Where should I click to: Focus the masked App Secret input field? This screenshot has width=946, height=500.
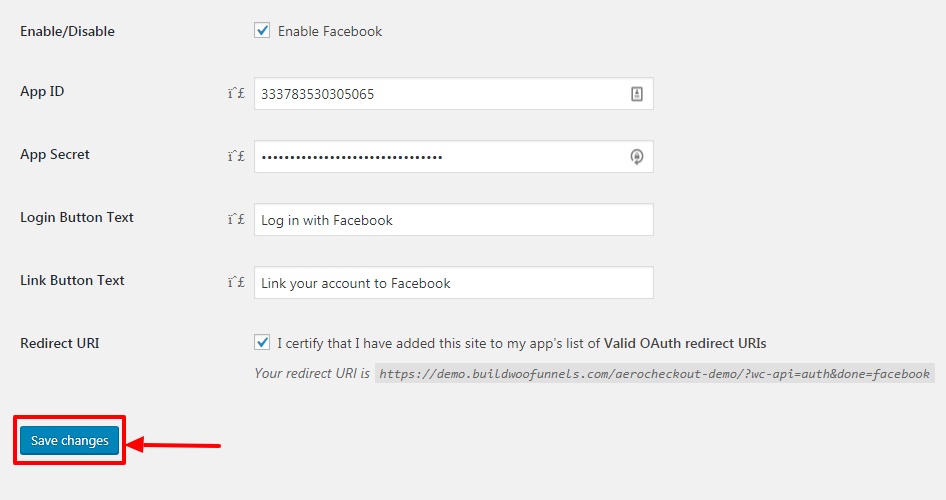coord(454,157)
